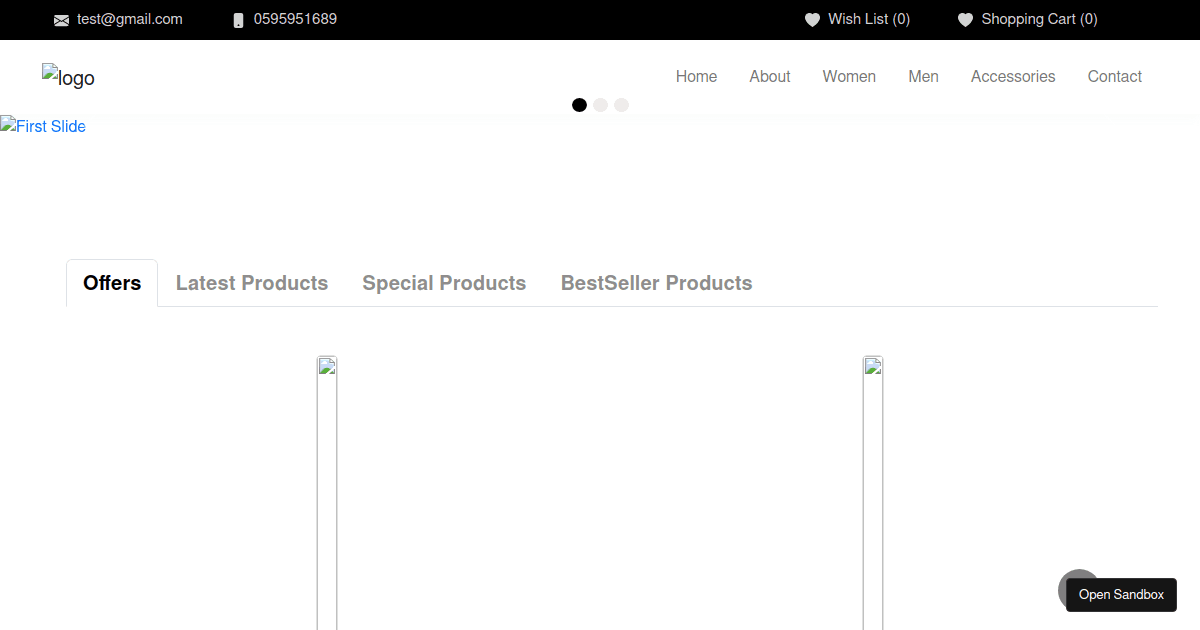Click the Open Sandbox button
This screenshot has height=630, width=1200.
[x=1121, y=595]
